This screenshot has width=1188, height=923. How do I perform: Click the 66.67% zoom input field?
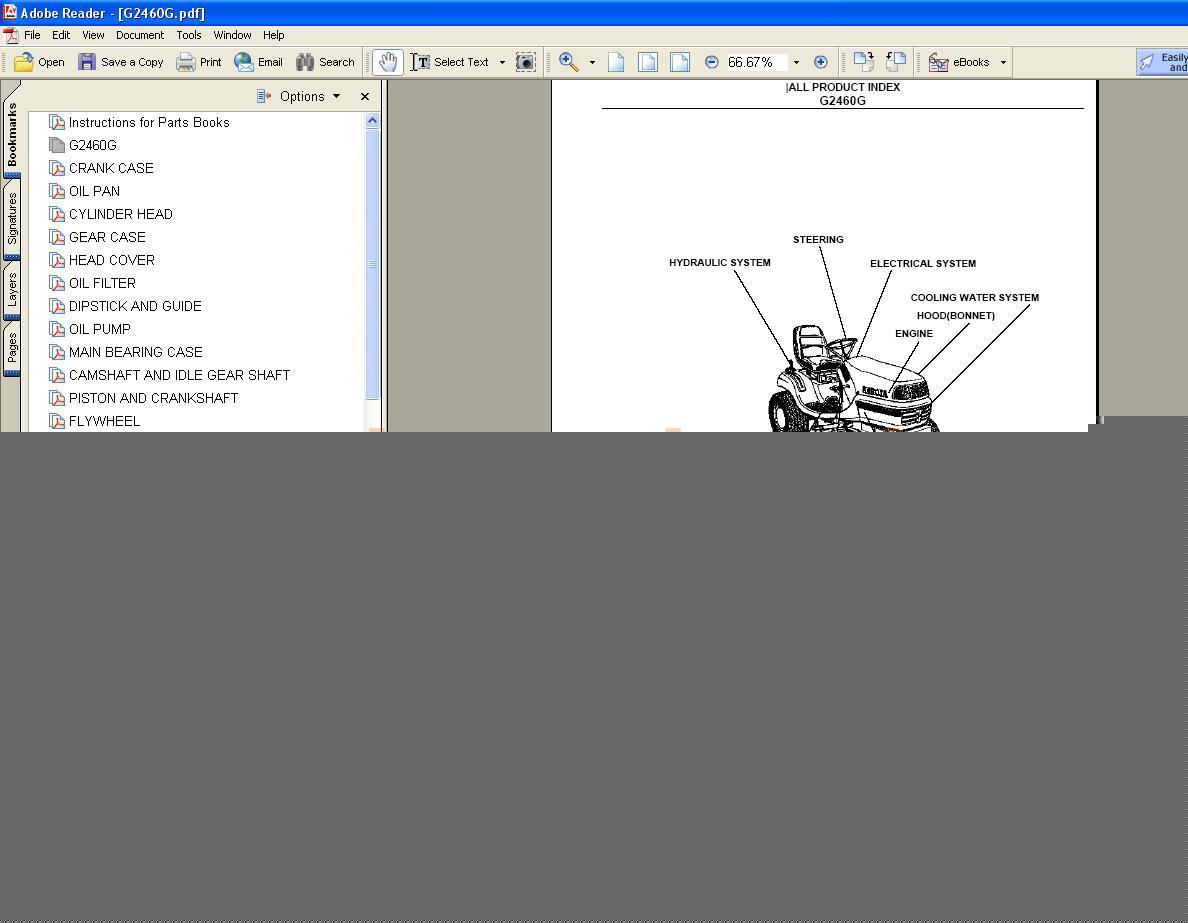[756, 62]
